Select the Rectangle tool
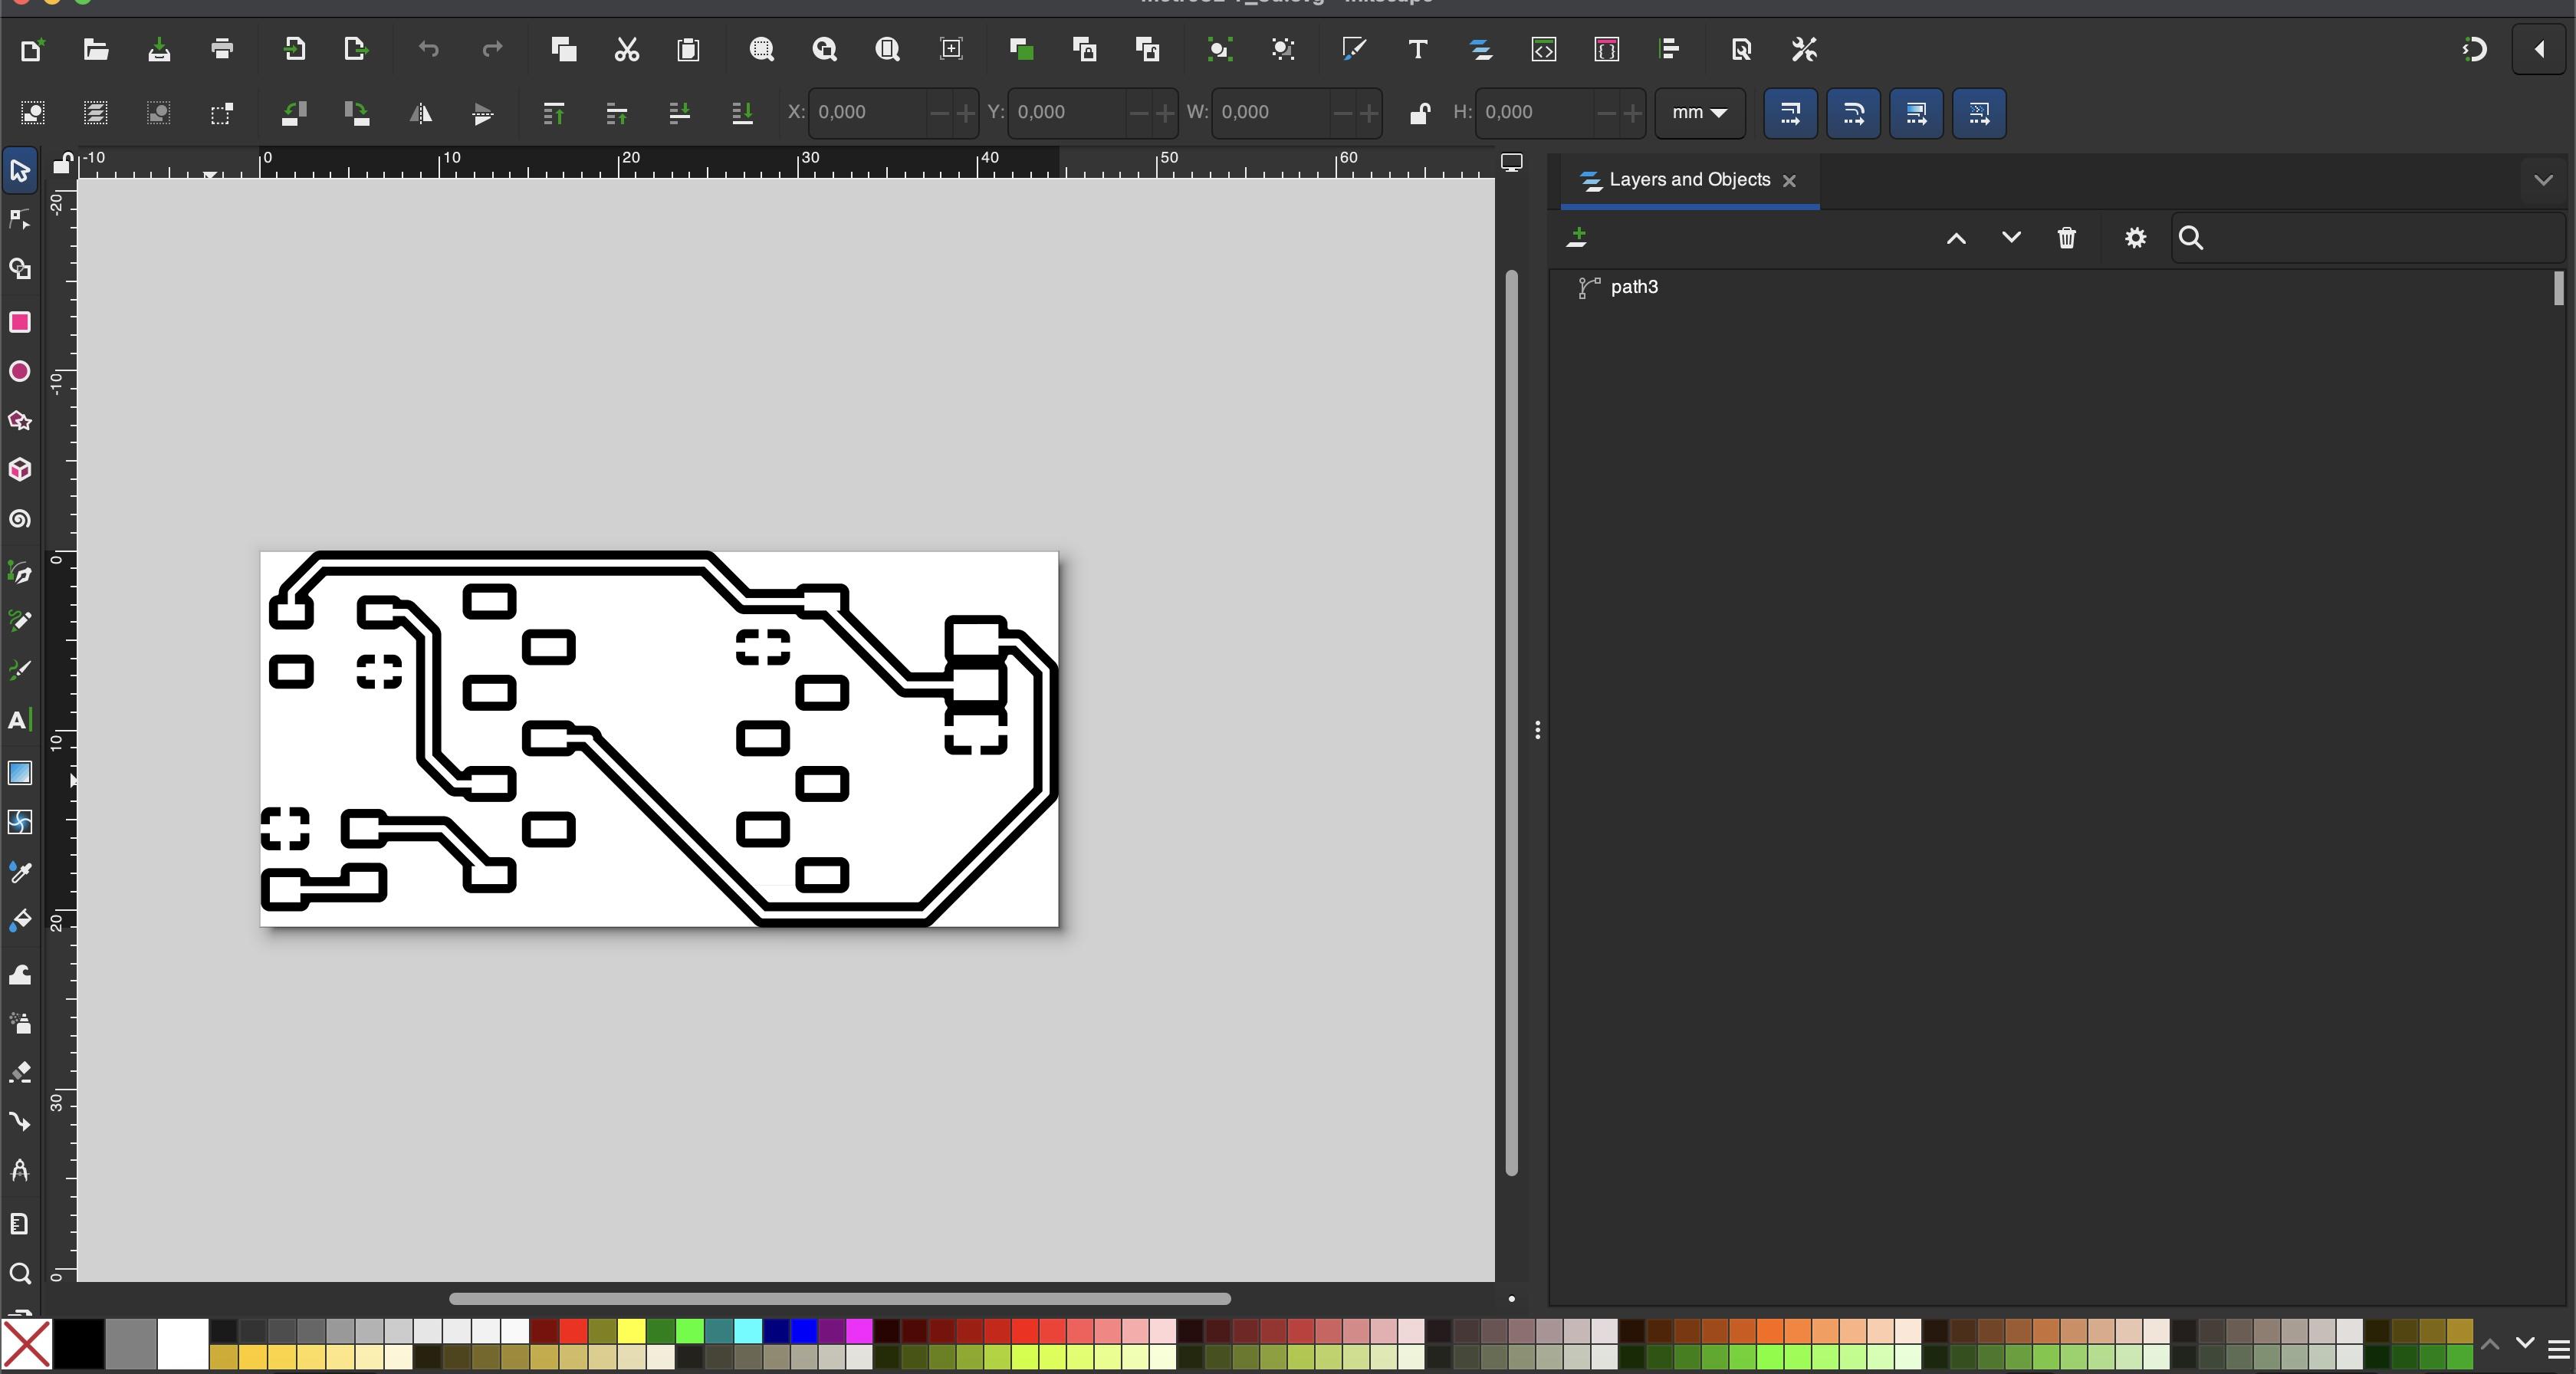Image resolution: width=2576 pixels, height=1374 pixels. point(19,322)
